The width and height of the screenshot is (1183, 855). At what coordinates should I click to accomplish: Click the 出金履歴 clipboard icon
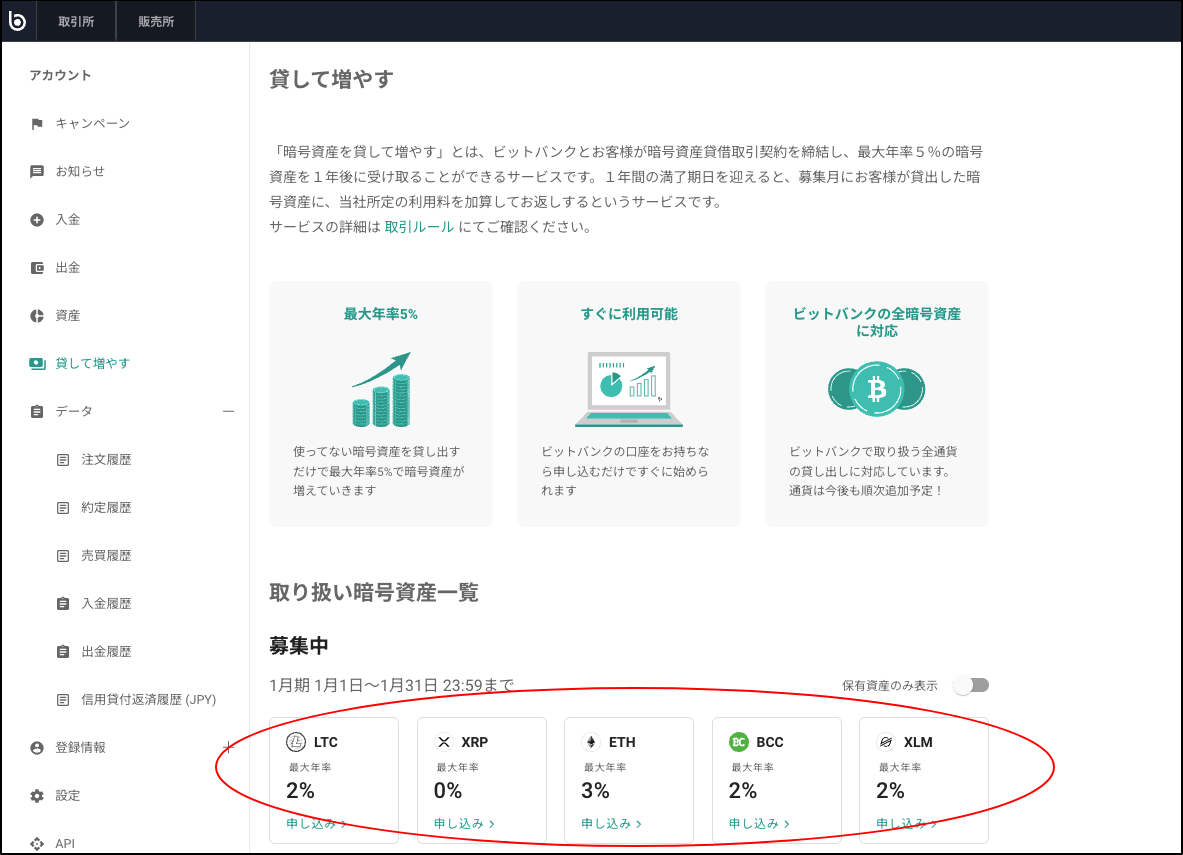(x=63, y=651)
